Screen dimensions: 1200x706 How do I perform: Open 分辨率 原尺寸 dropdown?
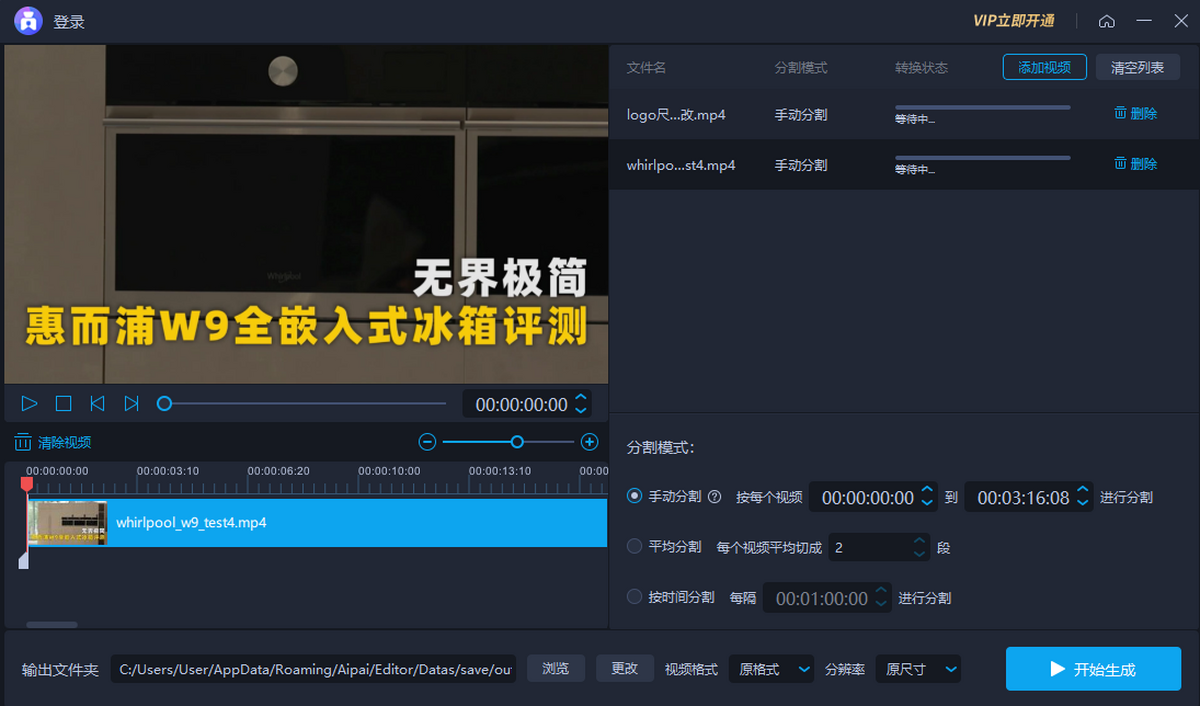coord(918,669)
